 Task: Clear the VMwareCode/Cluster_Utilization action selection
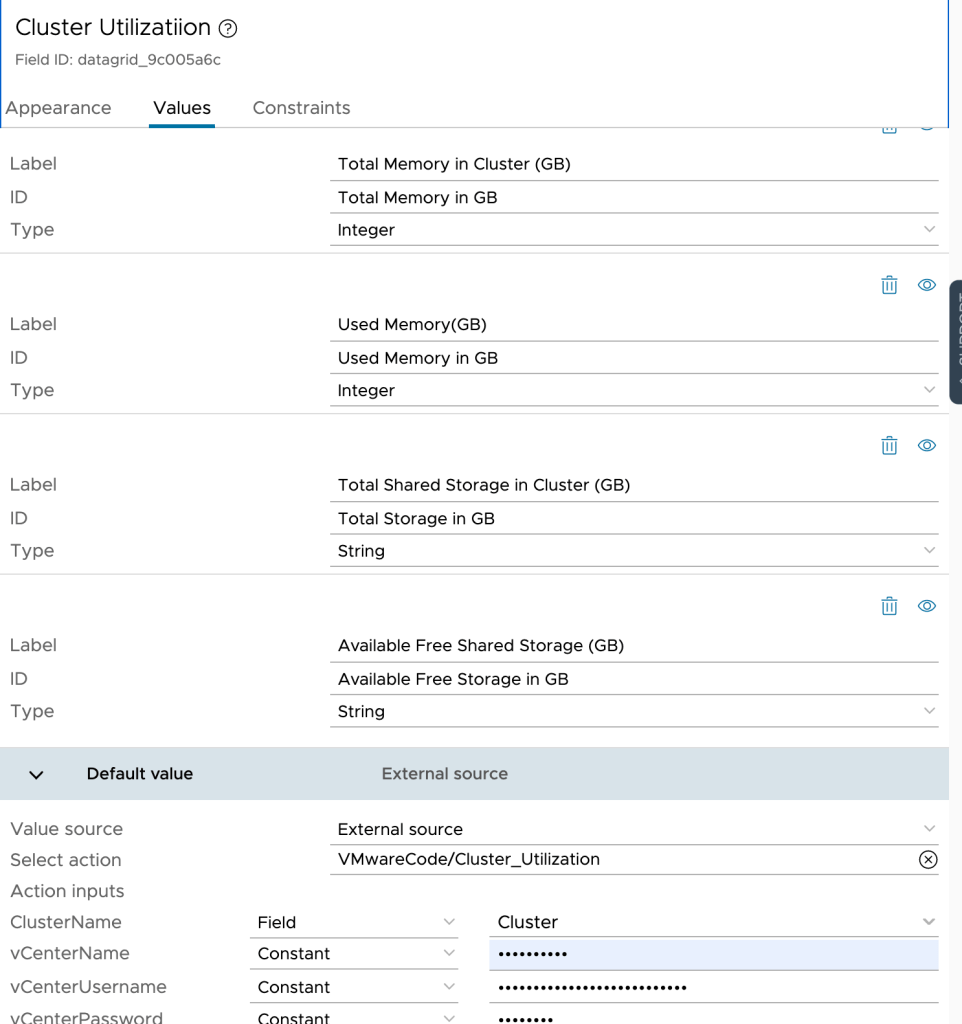tap(928, 860)
